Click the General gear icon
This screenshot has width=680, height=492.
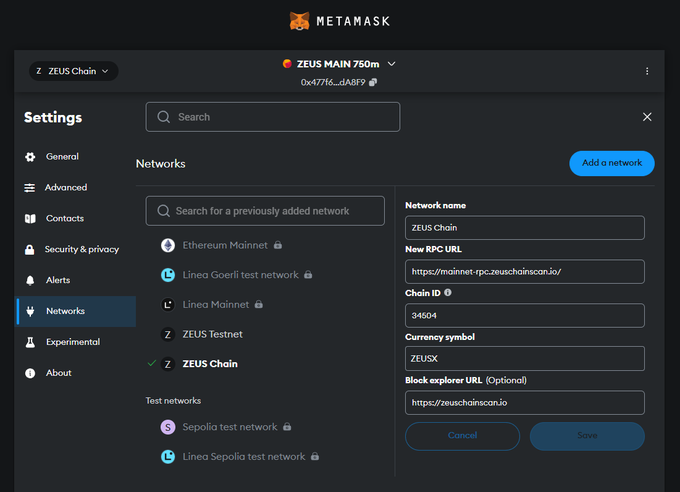click(30, 157)
